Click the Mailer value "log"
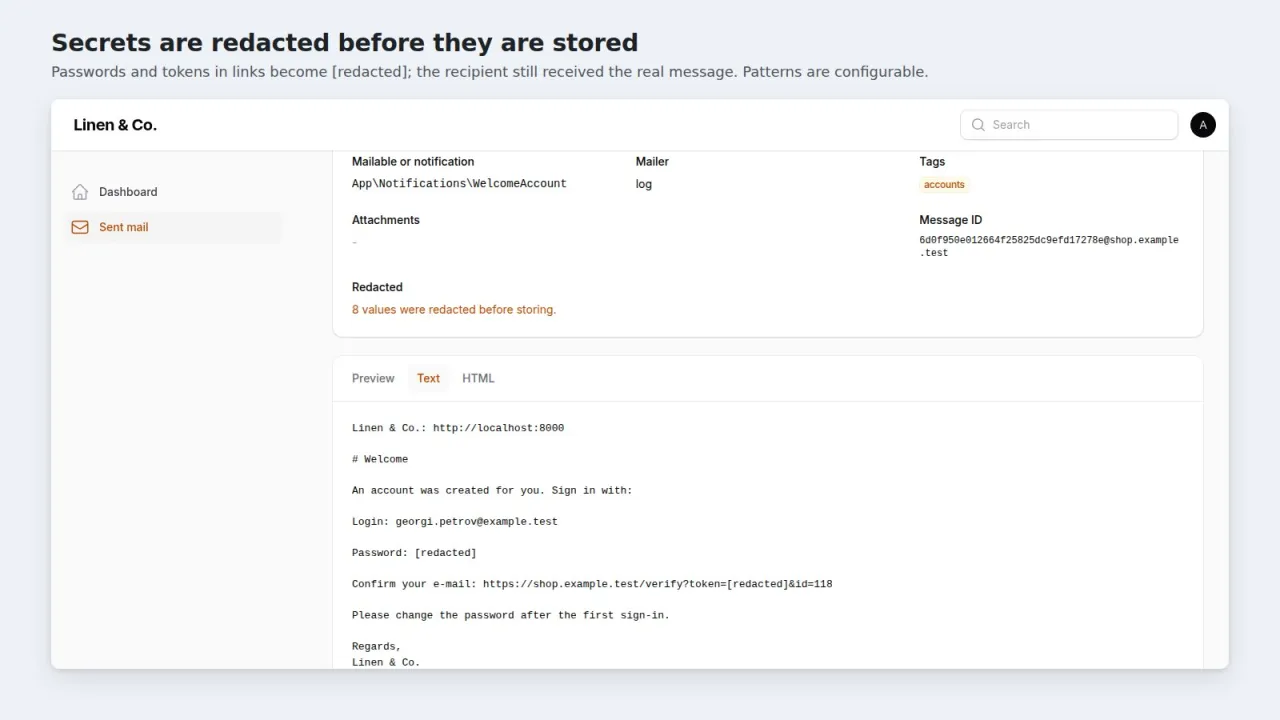This screenshot has width=1280, height=720. coord(644,184)
